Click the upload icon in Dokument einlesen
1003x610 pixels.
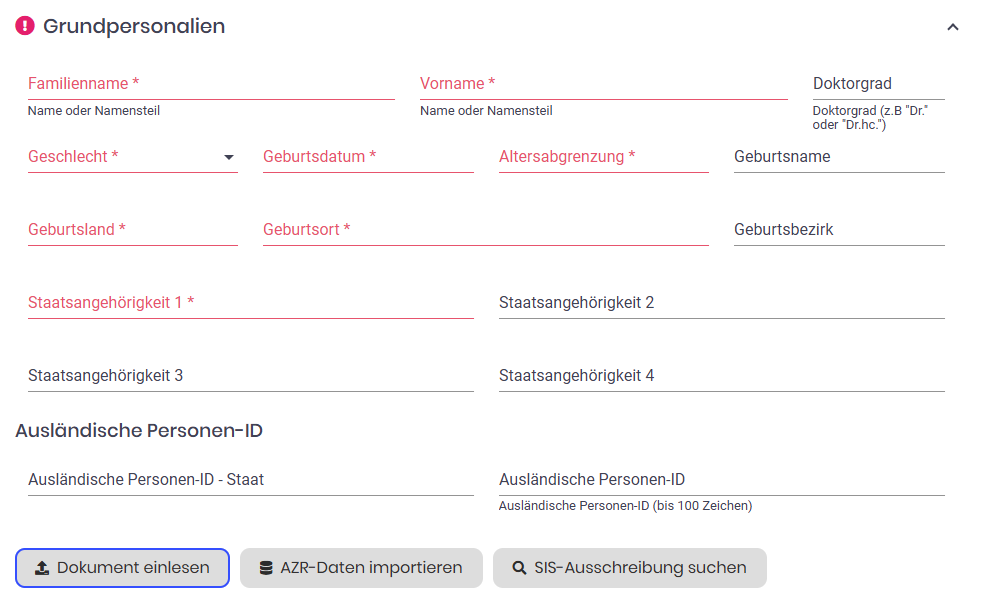(42, 568)
